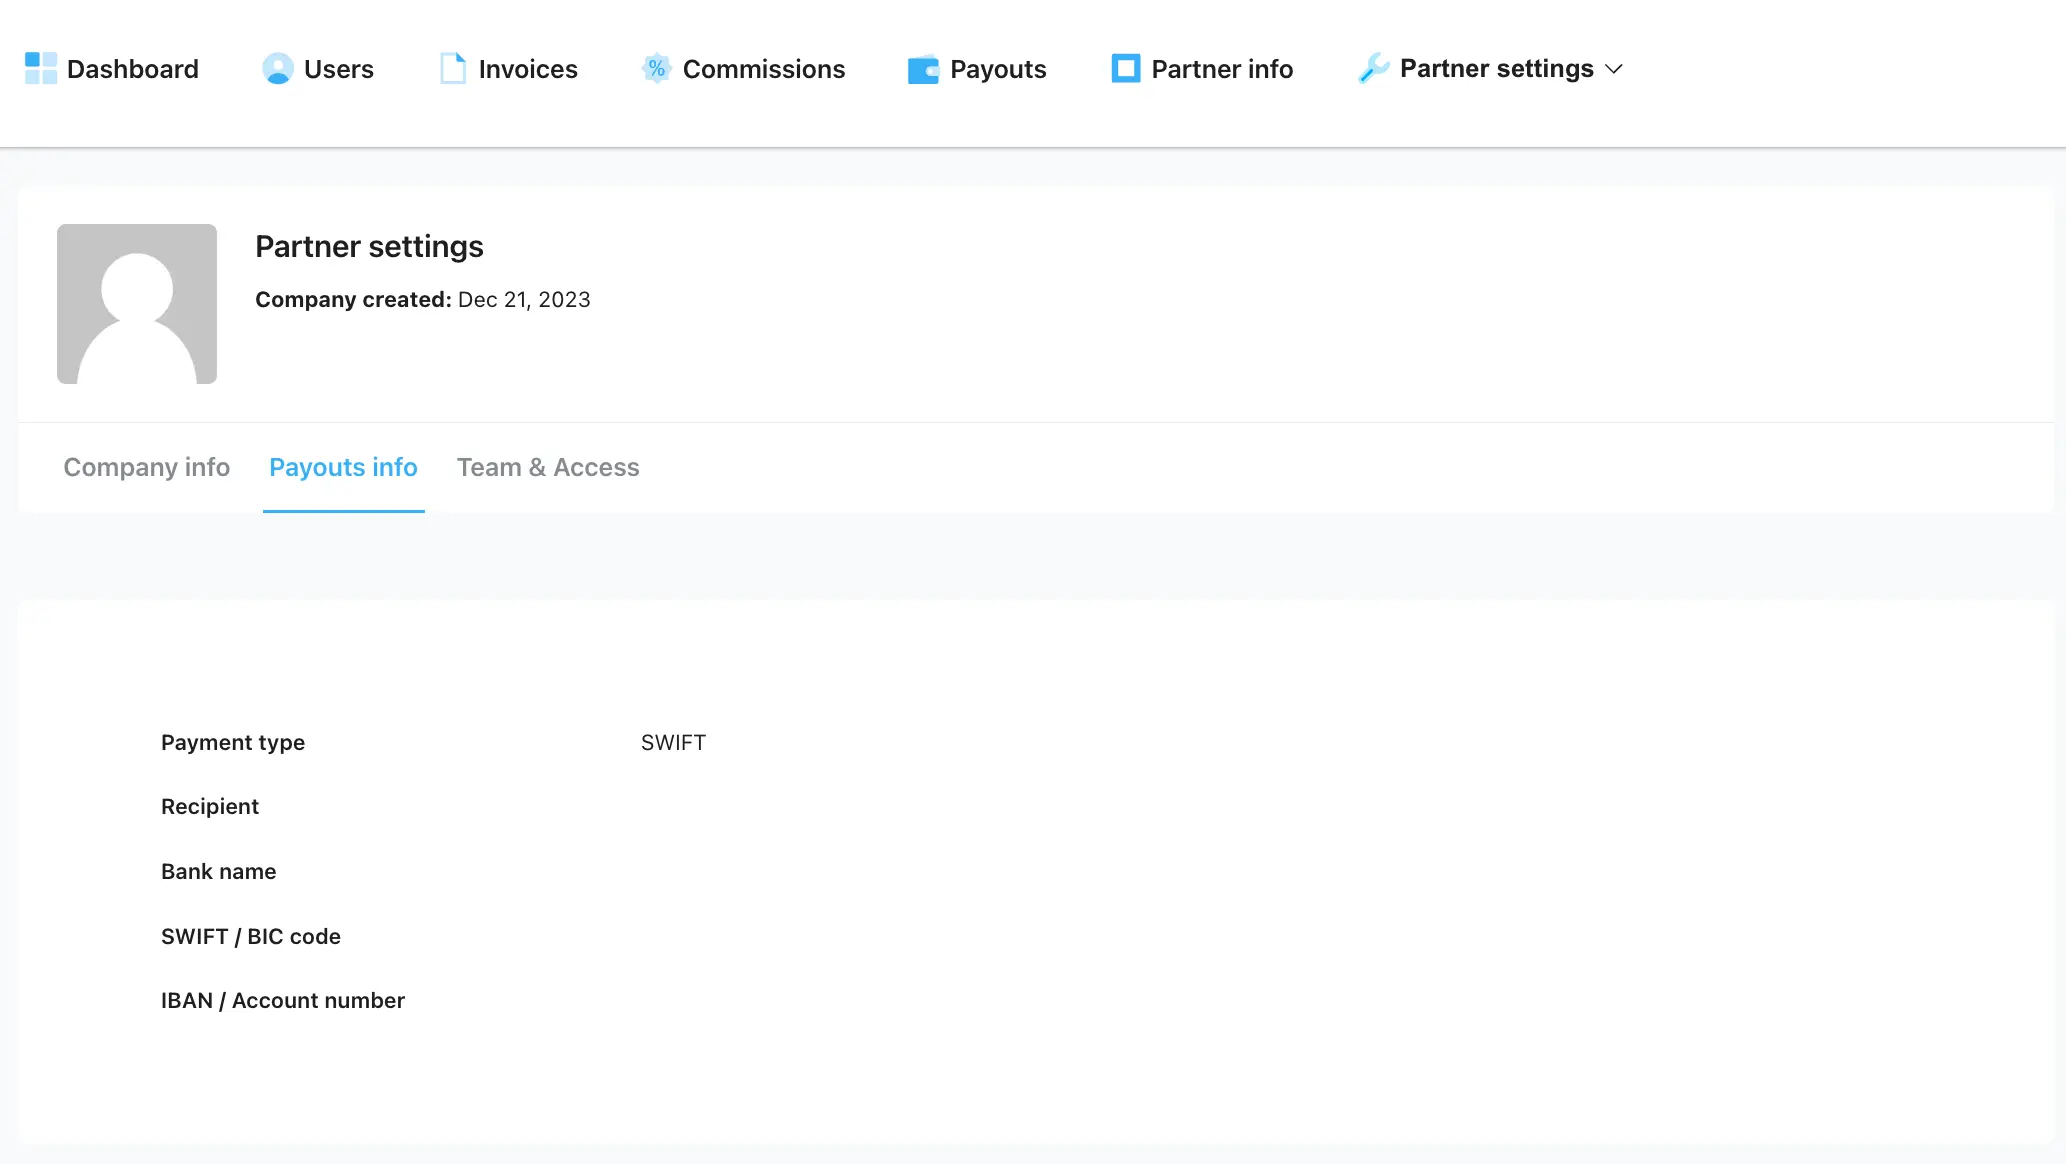
Task: Click the Partner info square icon
Action: pyautogui.click(x=1125, y=68)
